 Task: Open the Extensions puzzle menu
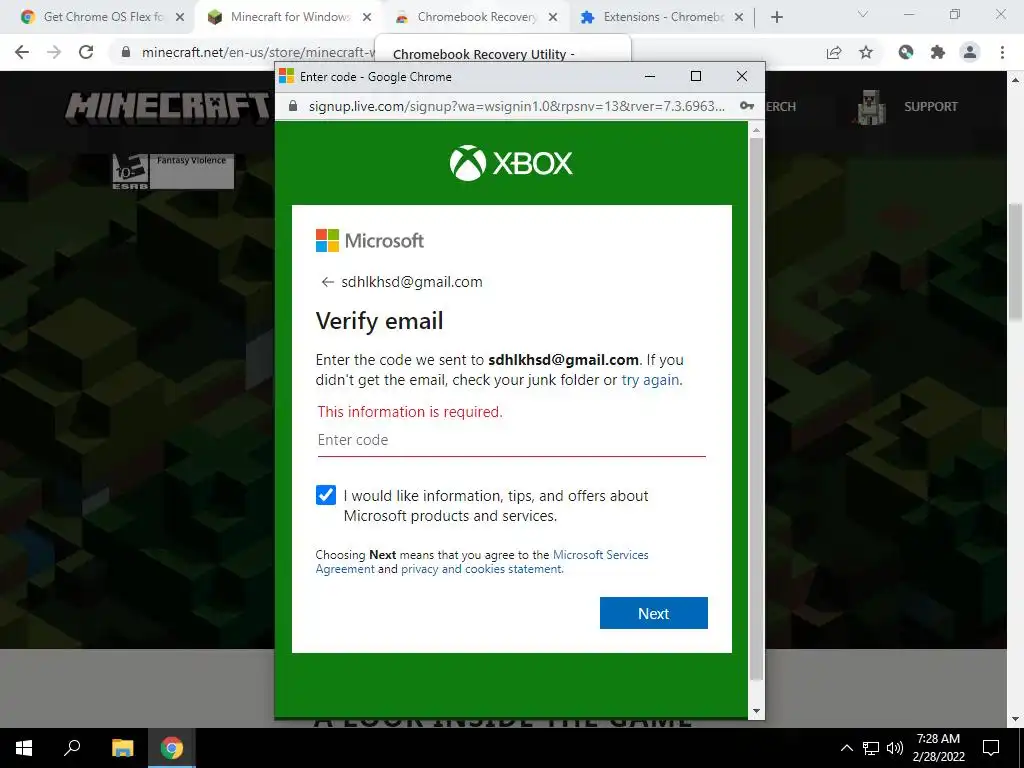(938, 52)
